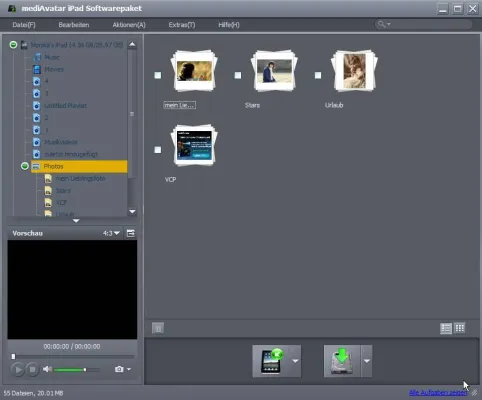
Task: Select the mein Lie... album thumbnail
Action: click(x=194, y=71)
